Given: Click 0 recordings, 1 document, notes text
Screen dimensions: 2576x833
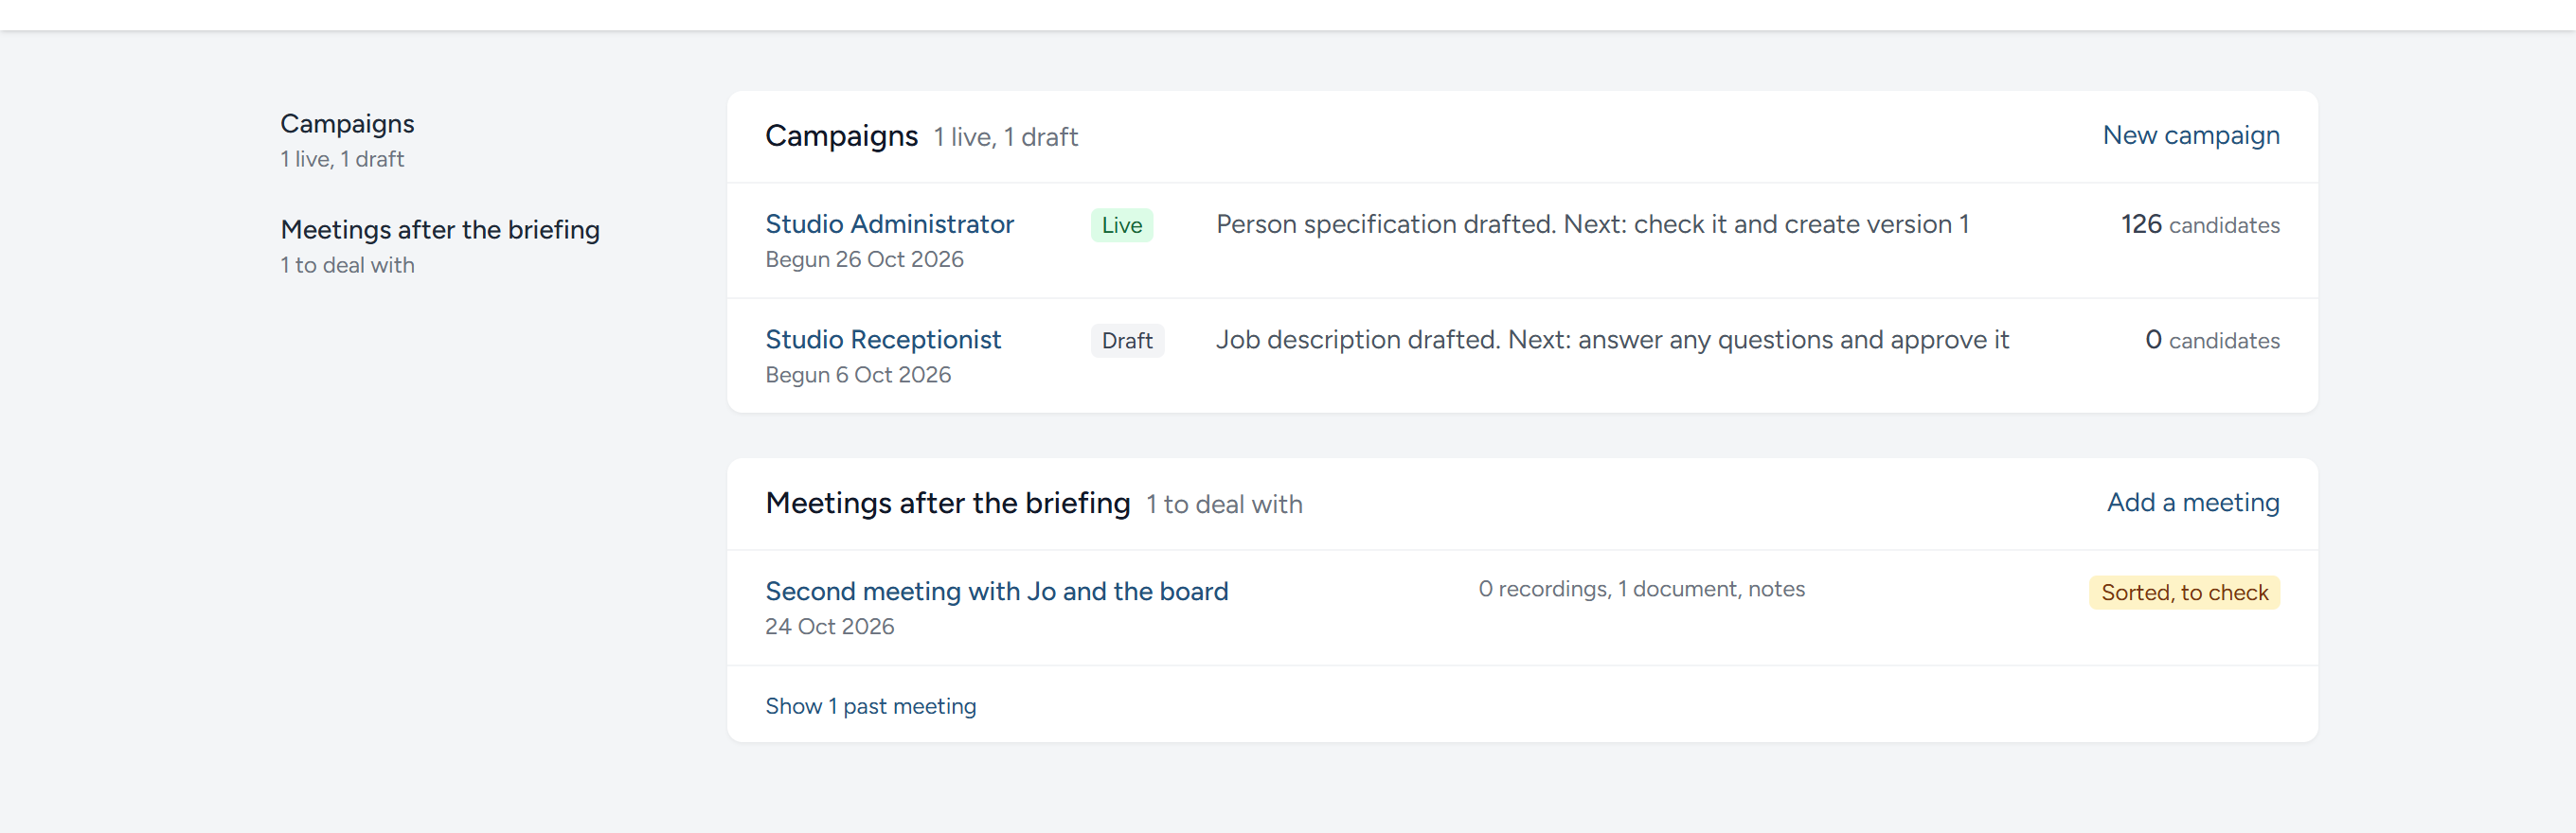Looking at the screenshot, I should pos(1641,589).
